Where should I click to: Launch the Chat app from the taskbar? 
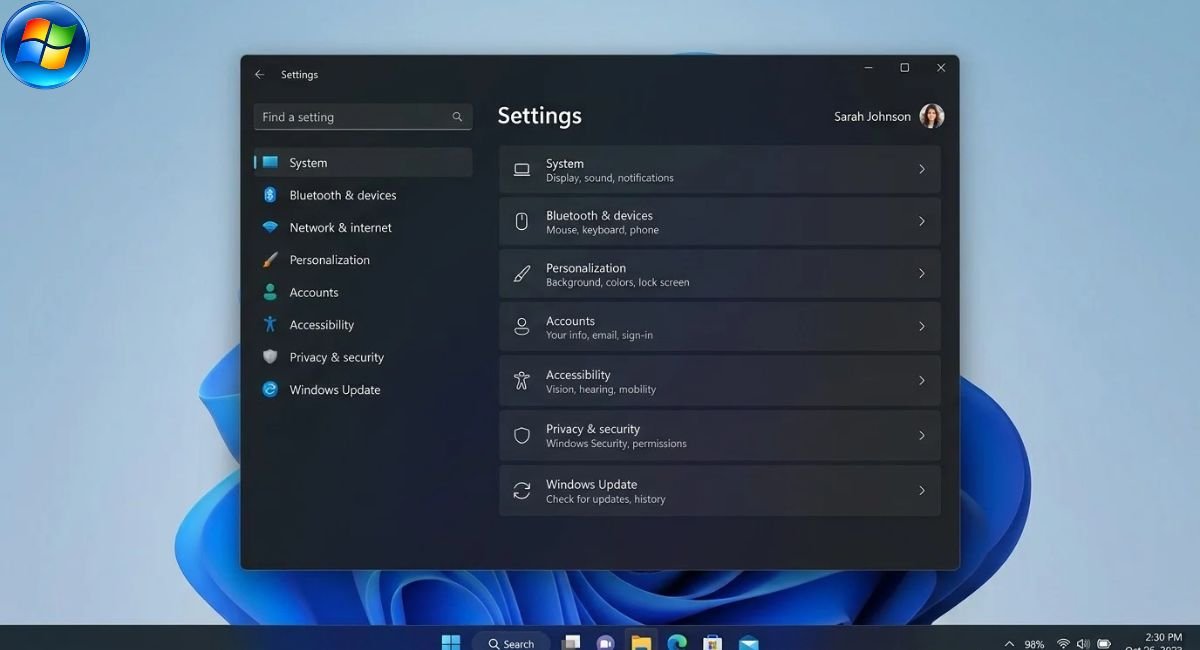click(605, 643)
